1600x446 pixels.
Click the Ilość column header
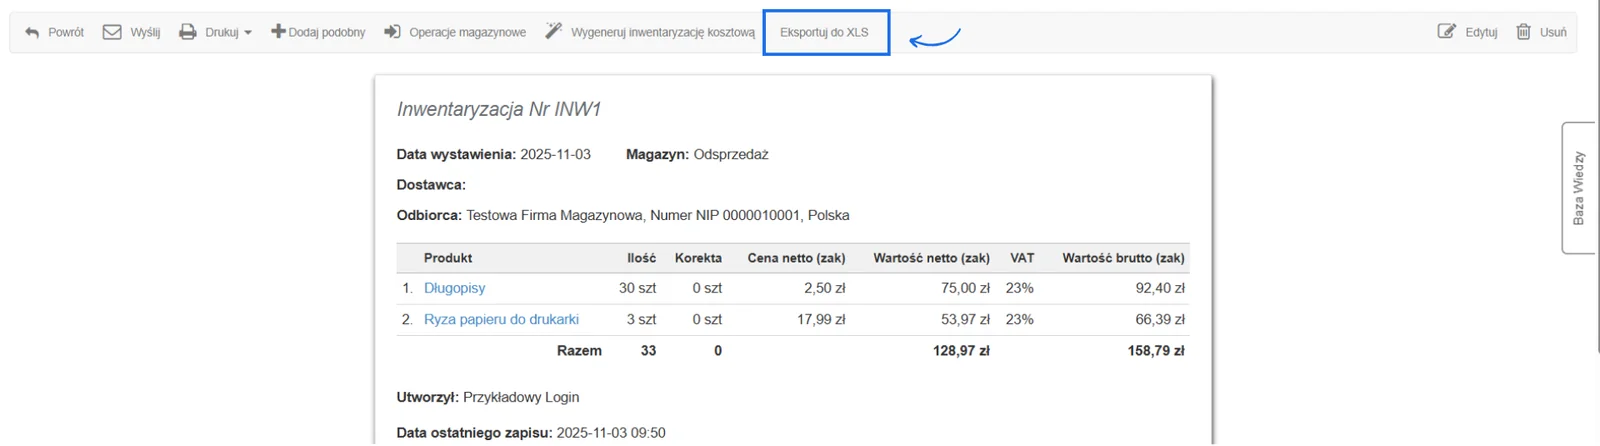pyautogui.click(x=641, y=258)
